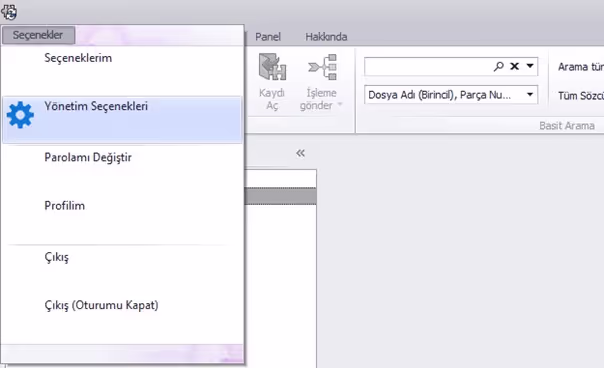Open Yönetim Seçenekleri from the menu
The height and width of the screenshot is (368, 604).
(122, 120)
